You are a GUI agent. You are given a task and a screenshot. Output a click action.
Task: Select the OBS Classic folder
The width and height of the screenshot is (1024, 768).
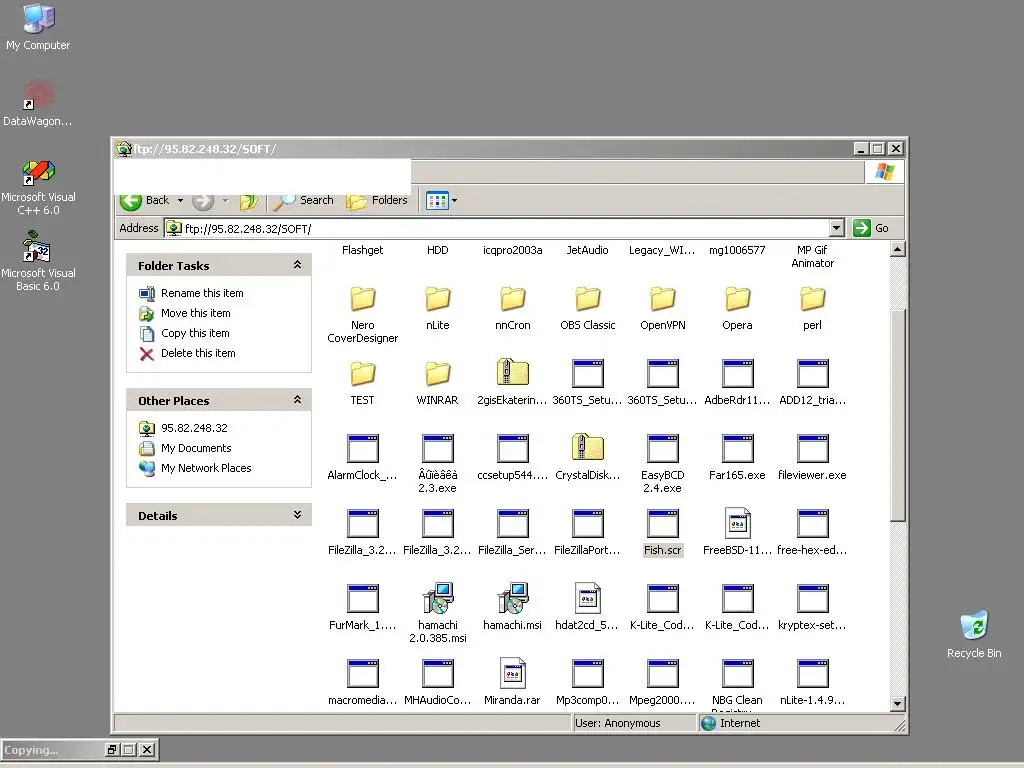[x=588, y=308]
